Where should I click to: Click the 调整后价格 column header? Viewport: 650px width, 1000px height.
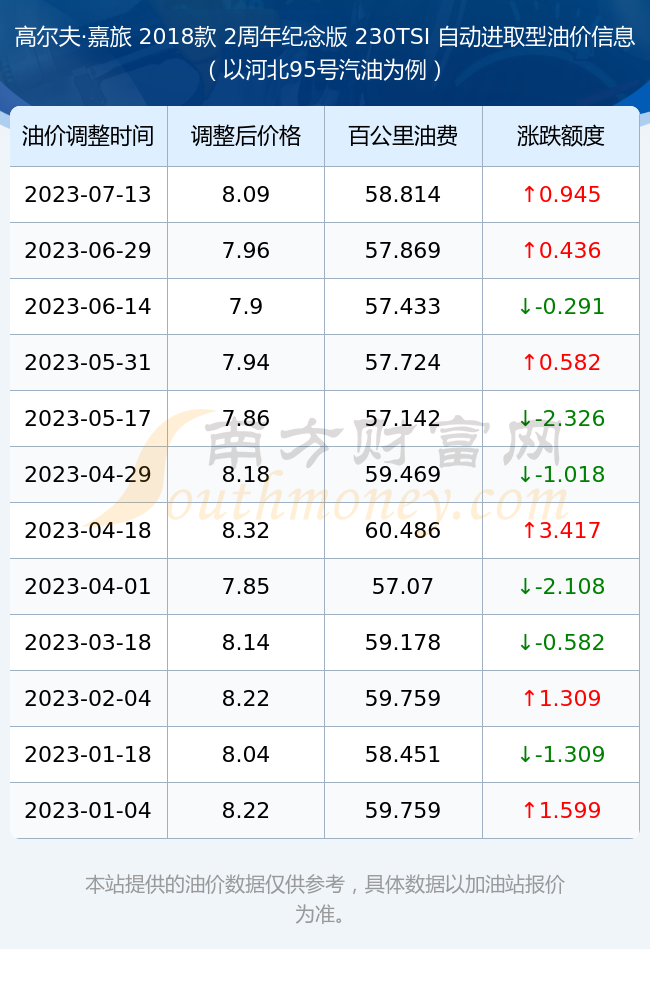pos(246,136)
